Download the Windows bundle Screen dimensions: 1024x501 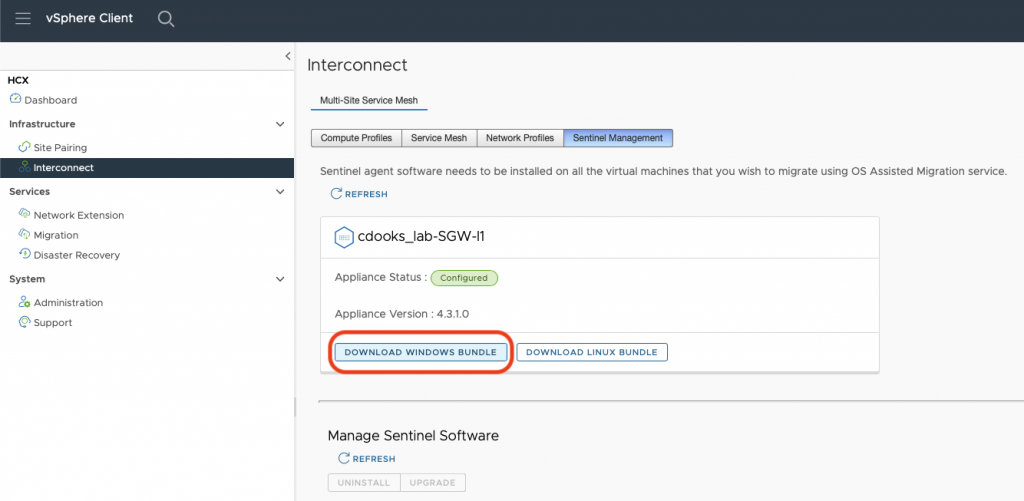pyautogui.click(x=420, y=352)
